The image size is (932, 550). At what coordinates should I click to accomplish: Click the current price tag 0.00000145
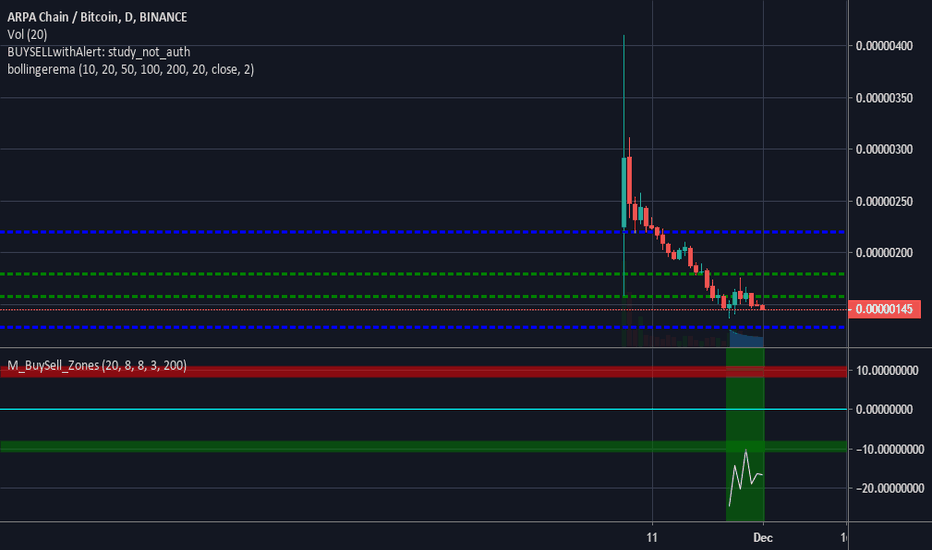884,309
